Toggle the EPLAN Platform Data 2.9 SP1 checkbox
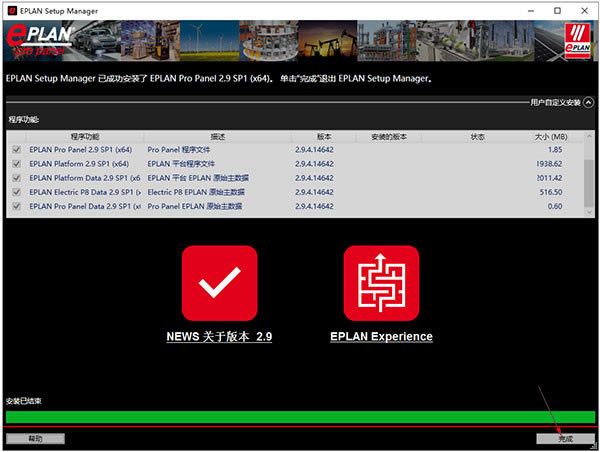Image resolution: width=600 pixels, height=452 pixels. point(16,178)
